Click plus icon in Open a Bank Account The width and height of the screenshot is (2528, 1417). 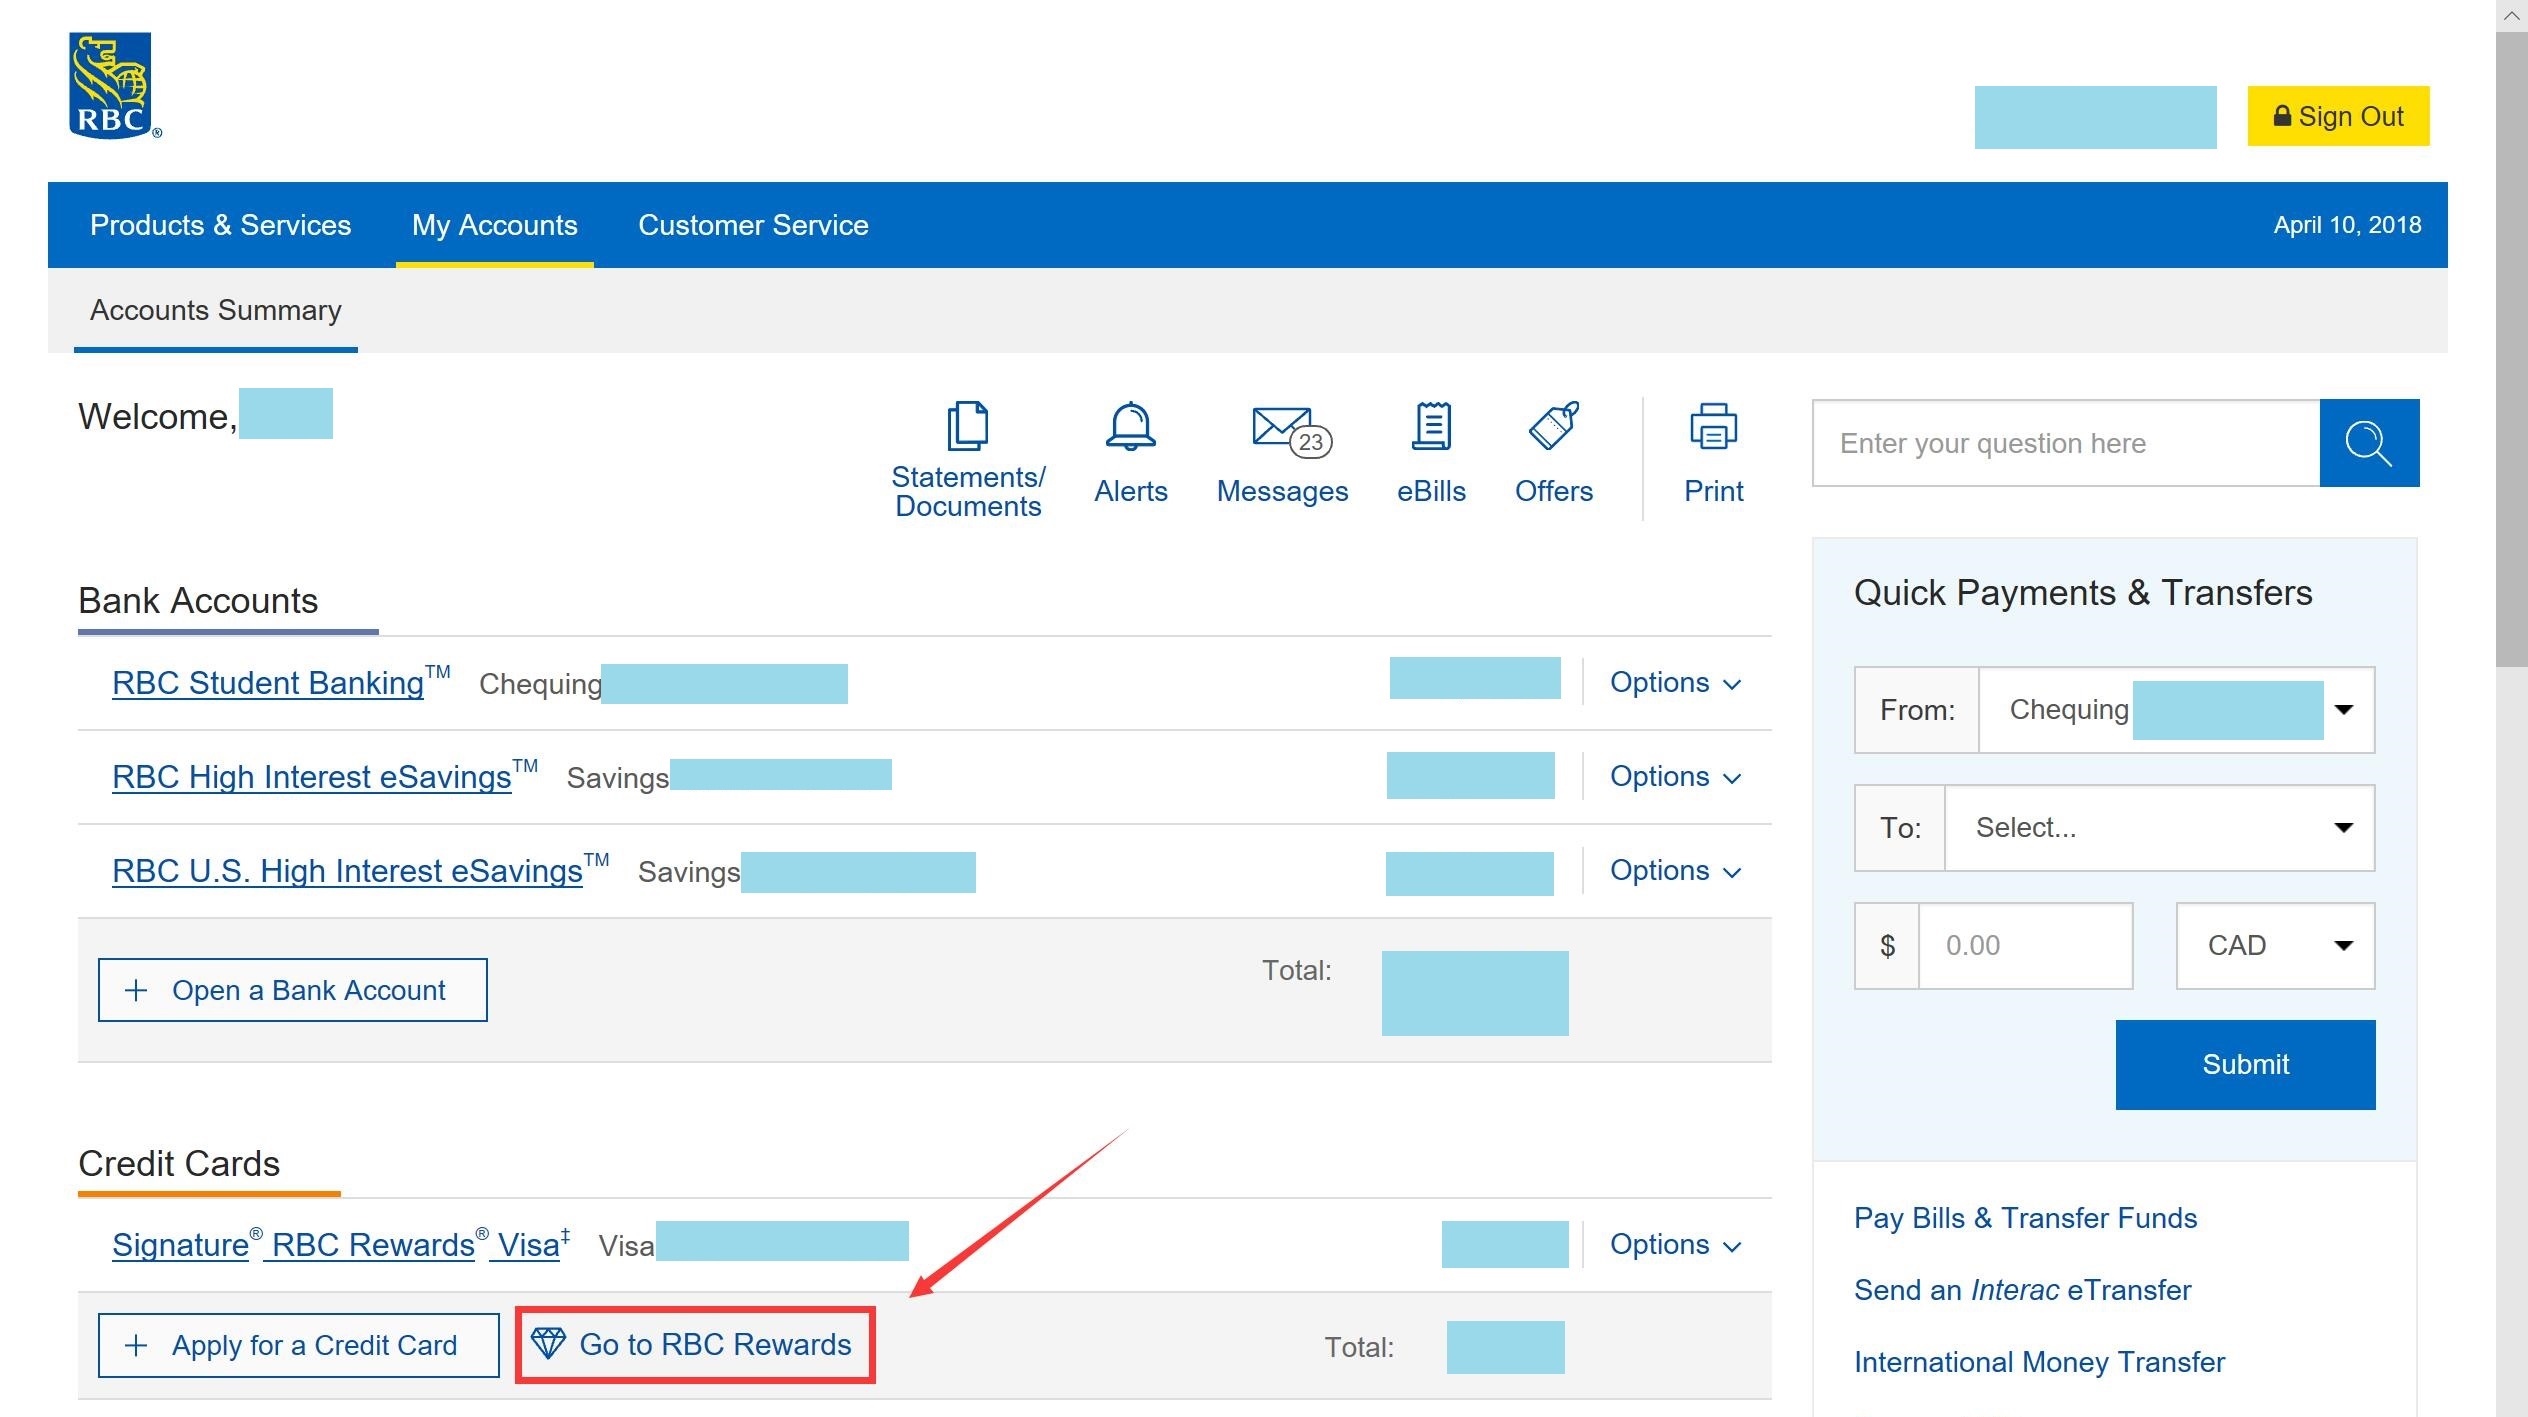point(136,990)
